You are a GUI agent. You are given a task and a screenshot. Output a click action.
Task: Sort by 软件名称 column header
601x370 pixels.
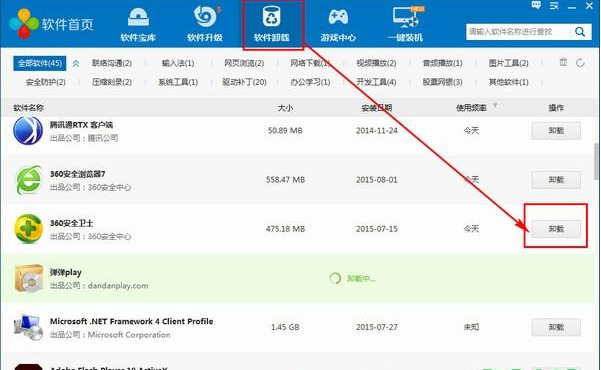click(29, 108)
